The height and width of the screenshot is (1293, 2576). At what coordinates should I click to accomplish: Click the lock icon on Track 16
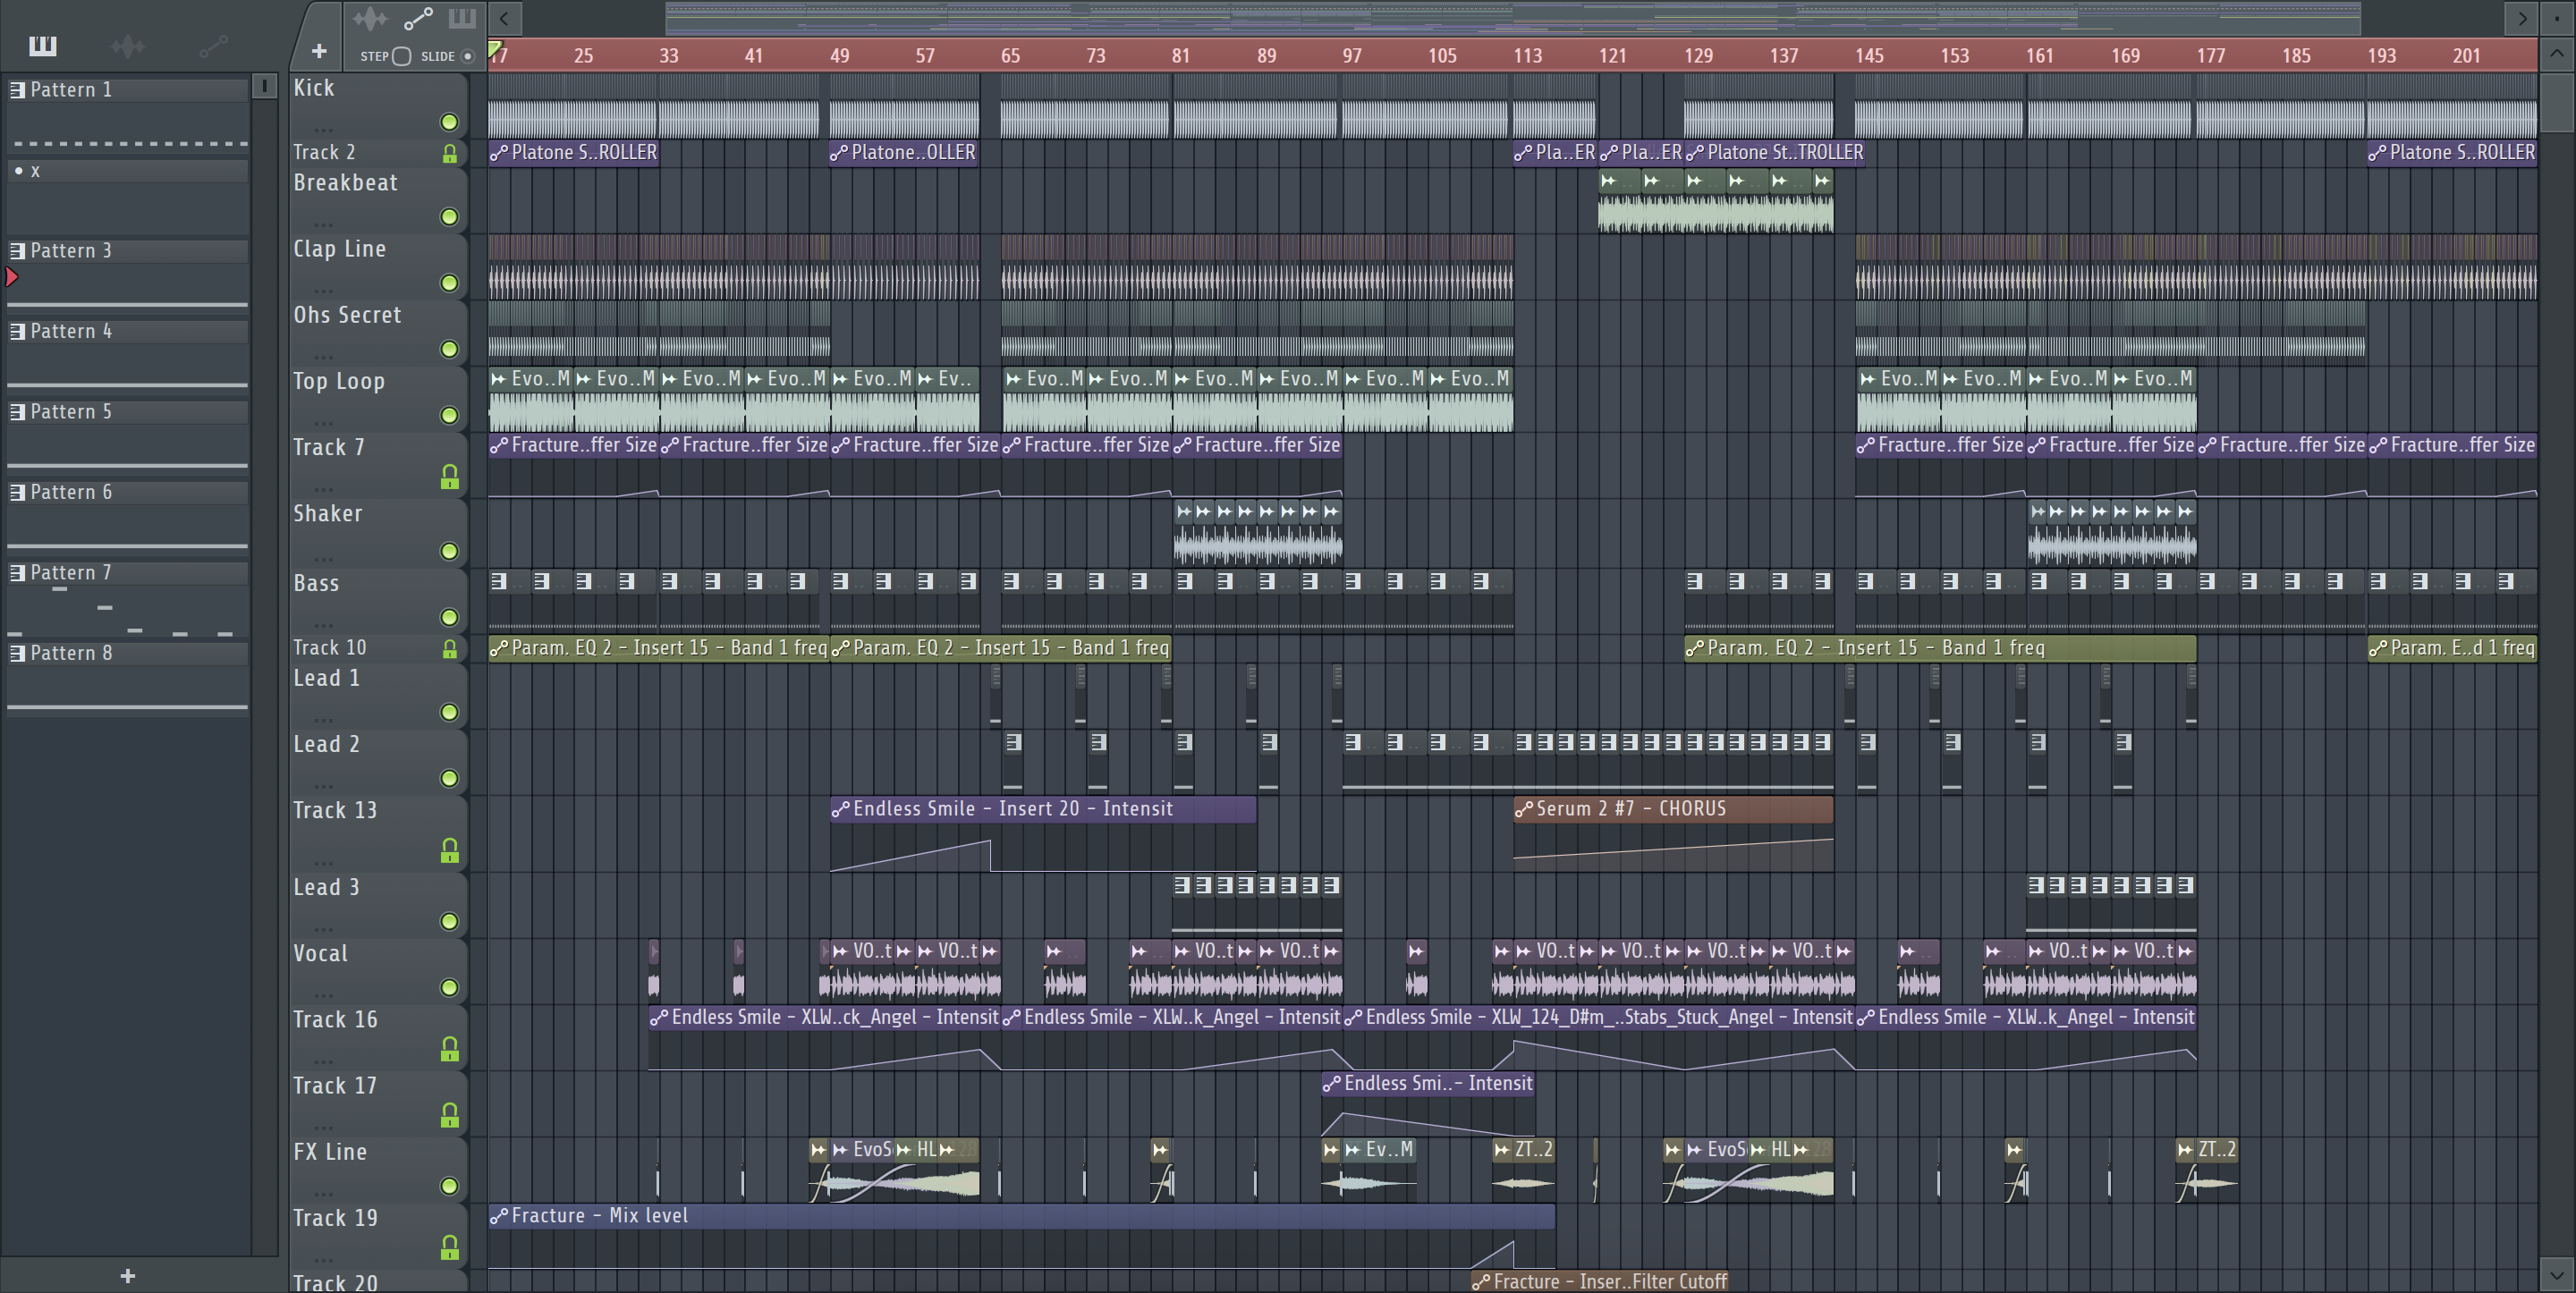tap(450, 1048)
